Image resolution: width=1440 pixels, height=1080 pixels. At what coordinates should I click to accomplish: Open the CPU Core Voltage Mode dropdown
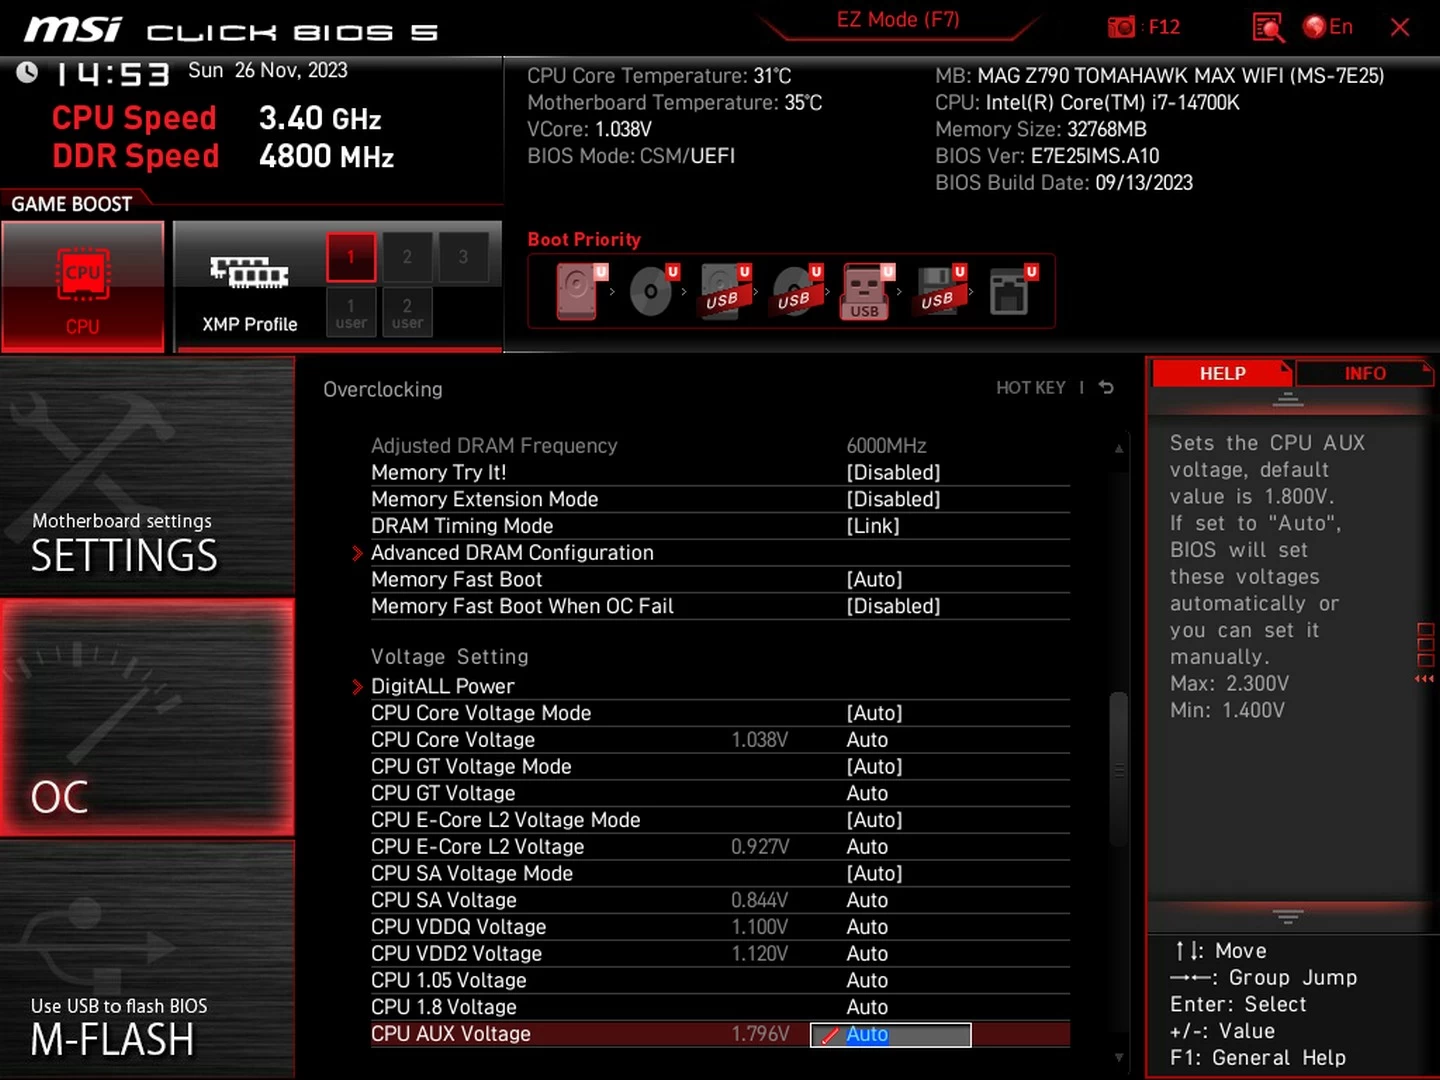pyautogui.click(x=874, y=713)
